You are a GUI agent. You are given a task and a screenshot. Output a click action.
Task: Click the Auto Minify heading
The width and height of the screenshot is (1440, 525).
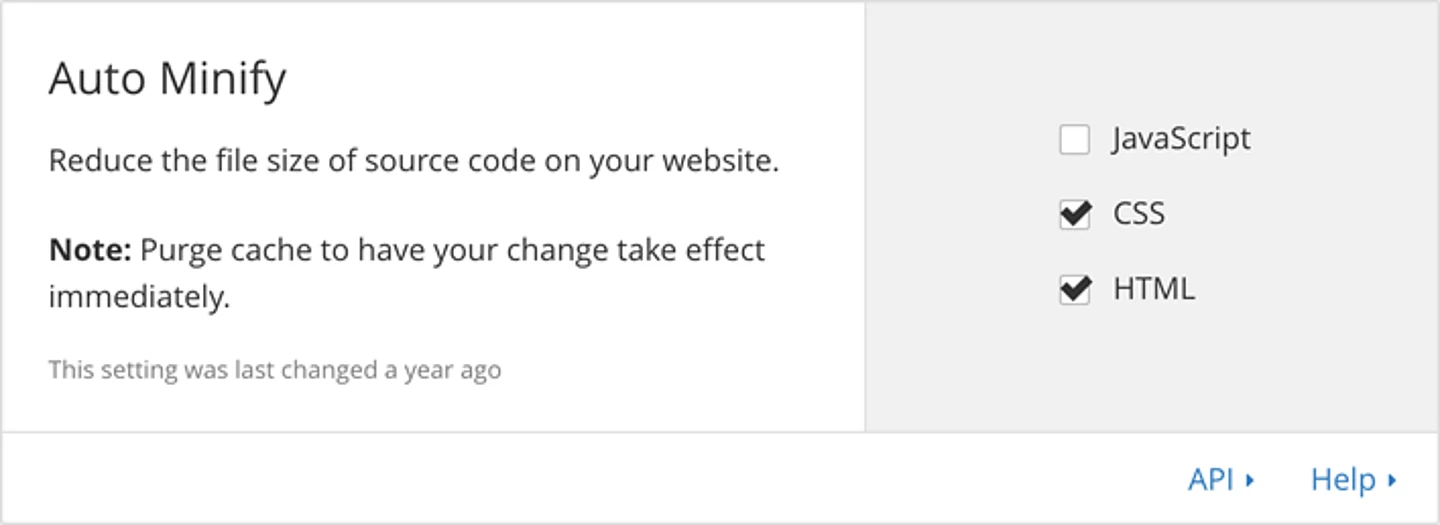(x=167, y=79)
